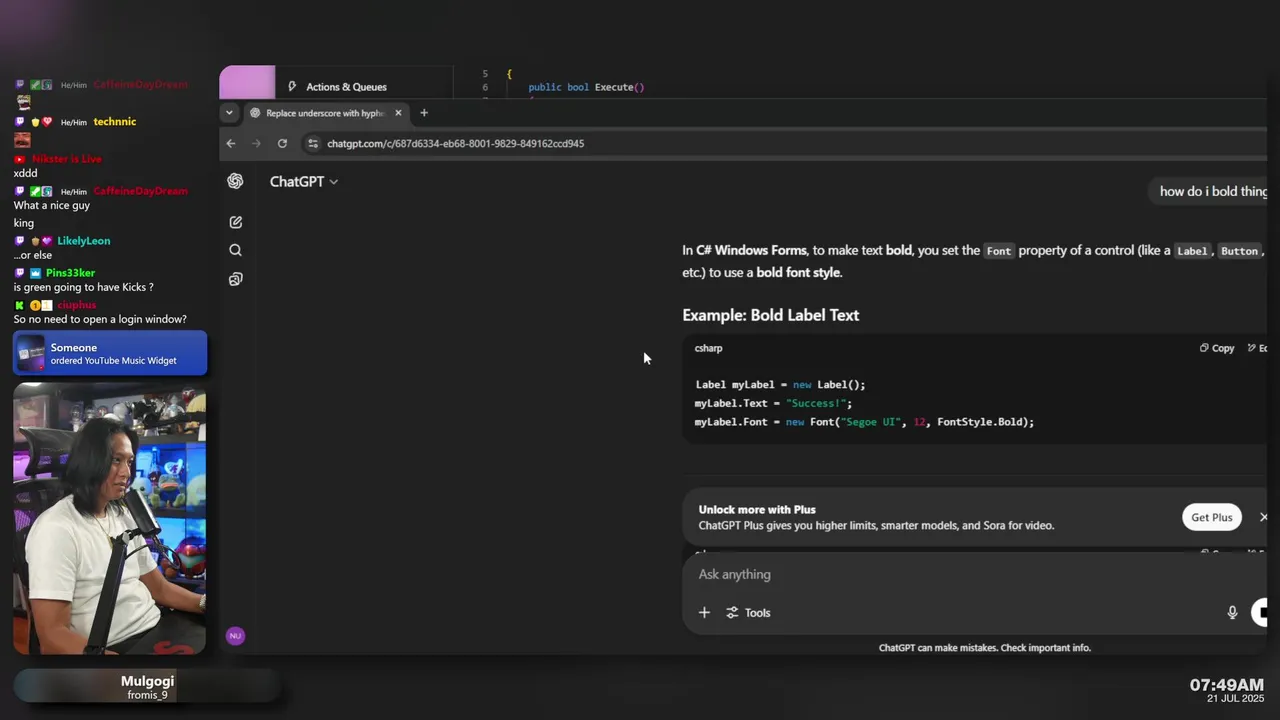
Task: Open the Tools menu in composer
Action: point(748,612)
